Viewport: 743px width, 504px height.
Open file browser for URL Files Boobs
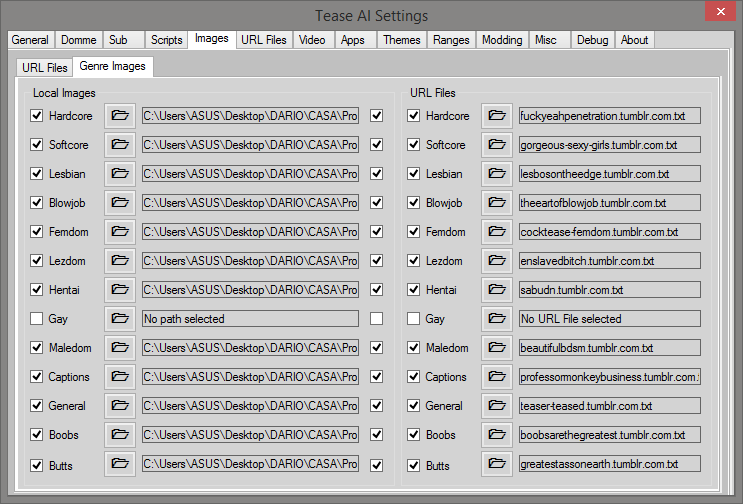[497, 434]
